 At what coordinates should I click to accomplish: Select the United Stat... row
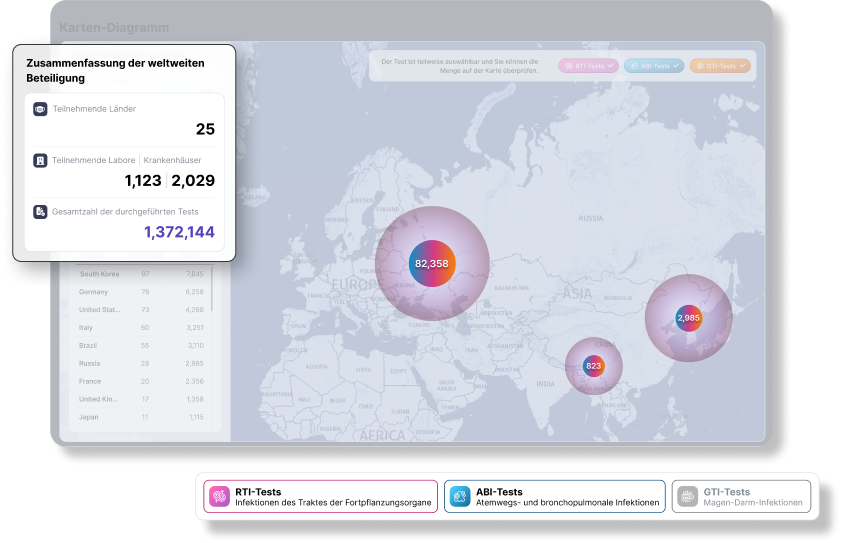141,310
